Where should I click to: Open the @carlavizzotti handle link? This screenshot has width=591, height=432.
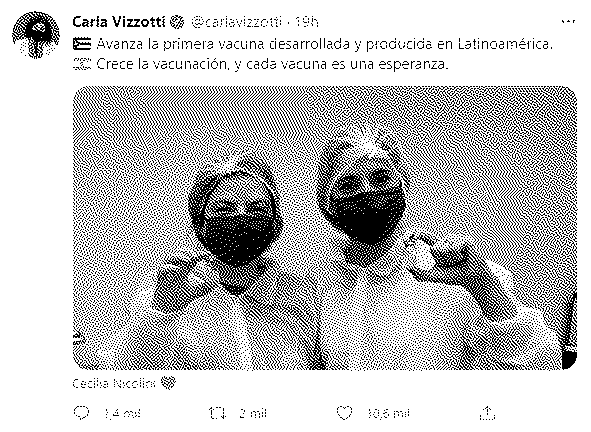pos(236,22)
